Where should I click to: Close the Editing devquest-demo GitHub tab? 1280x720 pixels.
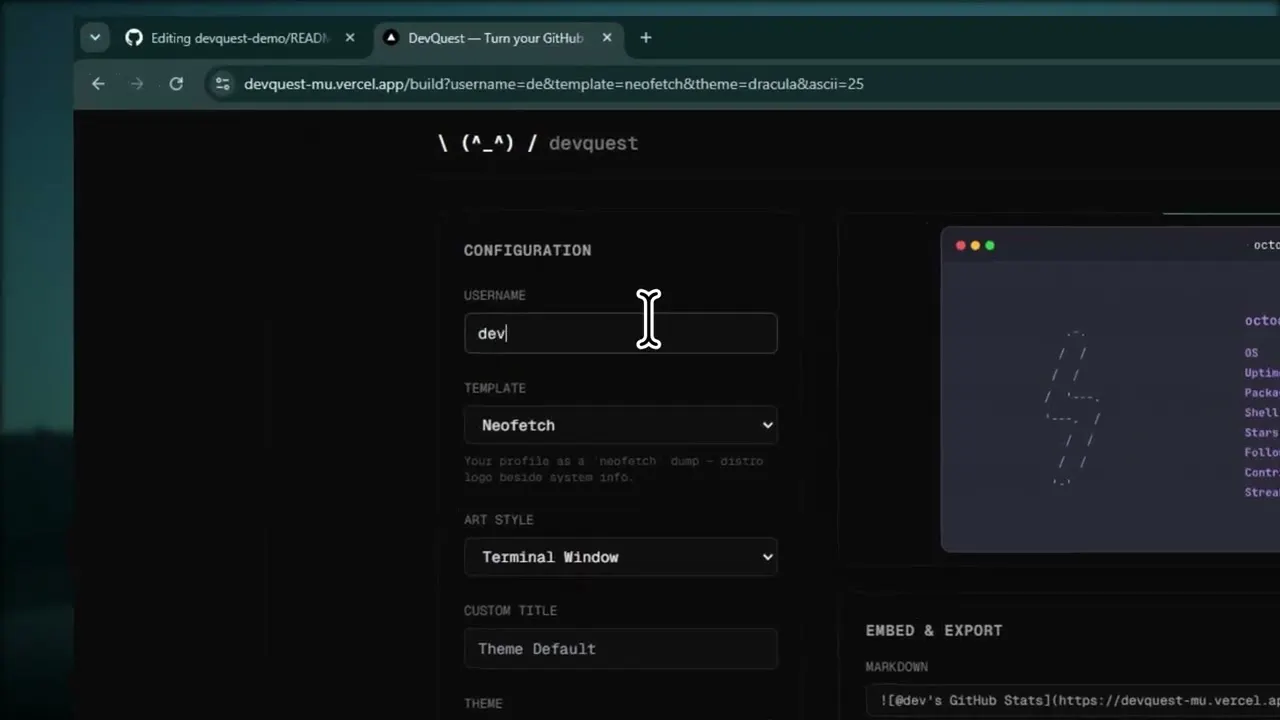click(x=350, y=38)
